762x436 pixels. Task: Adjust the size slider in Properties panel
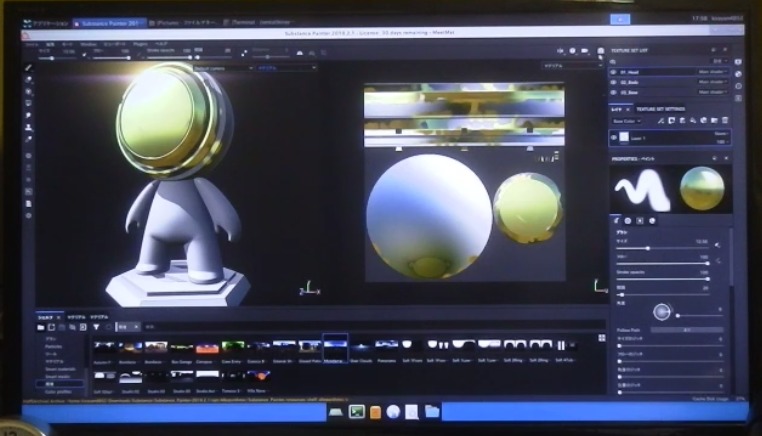(662, 248)
